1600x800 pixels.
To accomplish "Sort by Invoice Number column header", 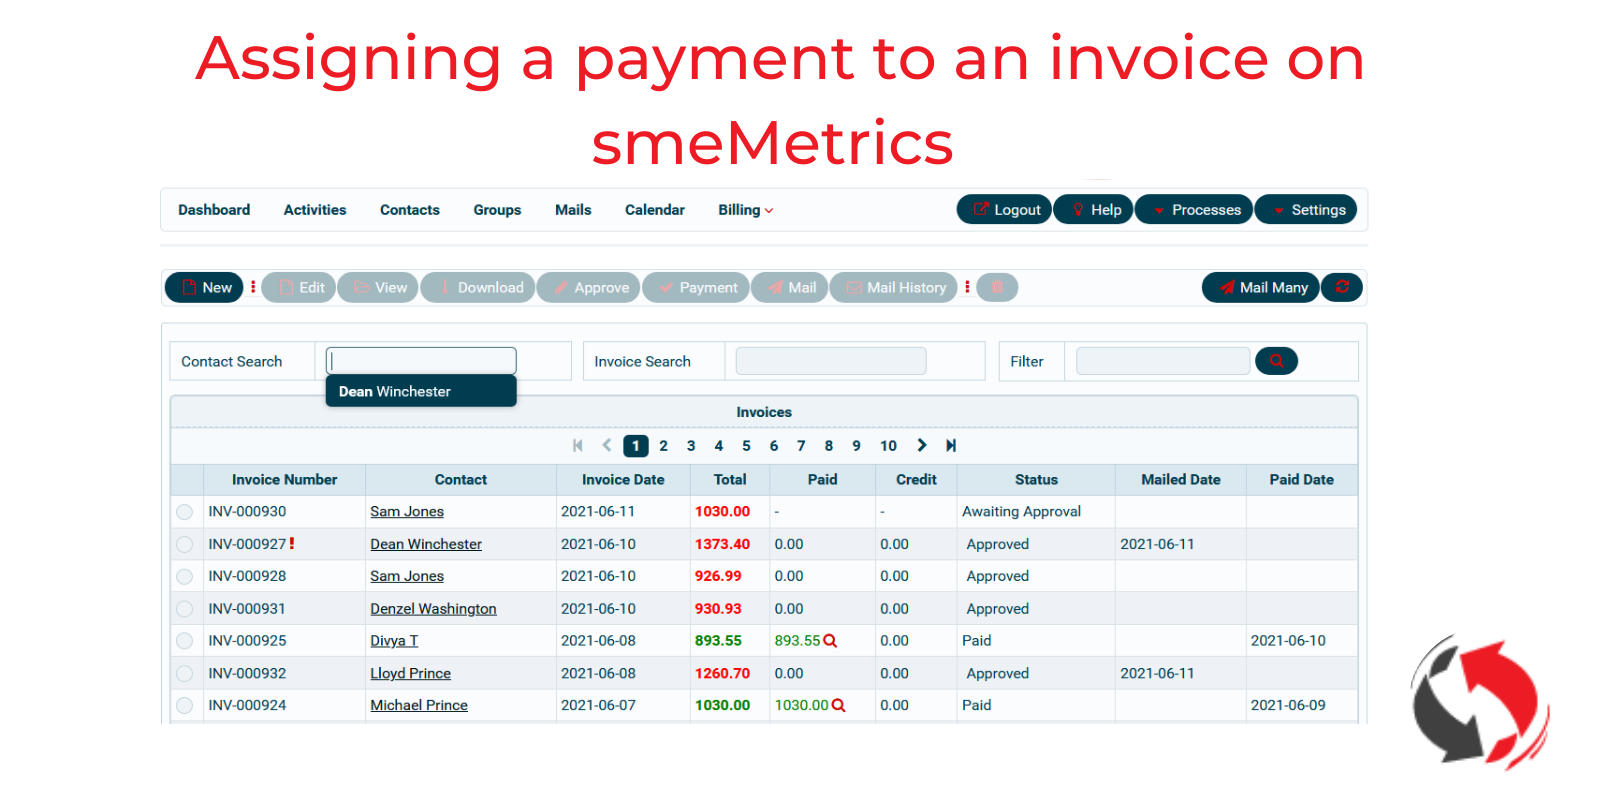I will [x=284, y=480].
